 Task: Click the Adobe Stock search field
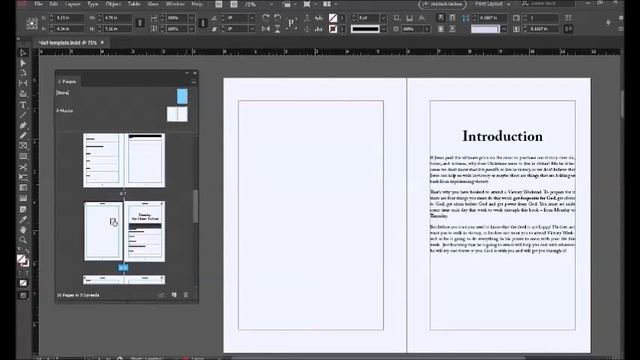pyautogui.click(x=548, y=4)
